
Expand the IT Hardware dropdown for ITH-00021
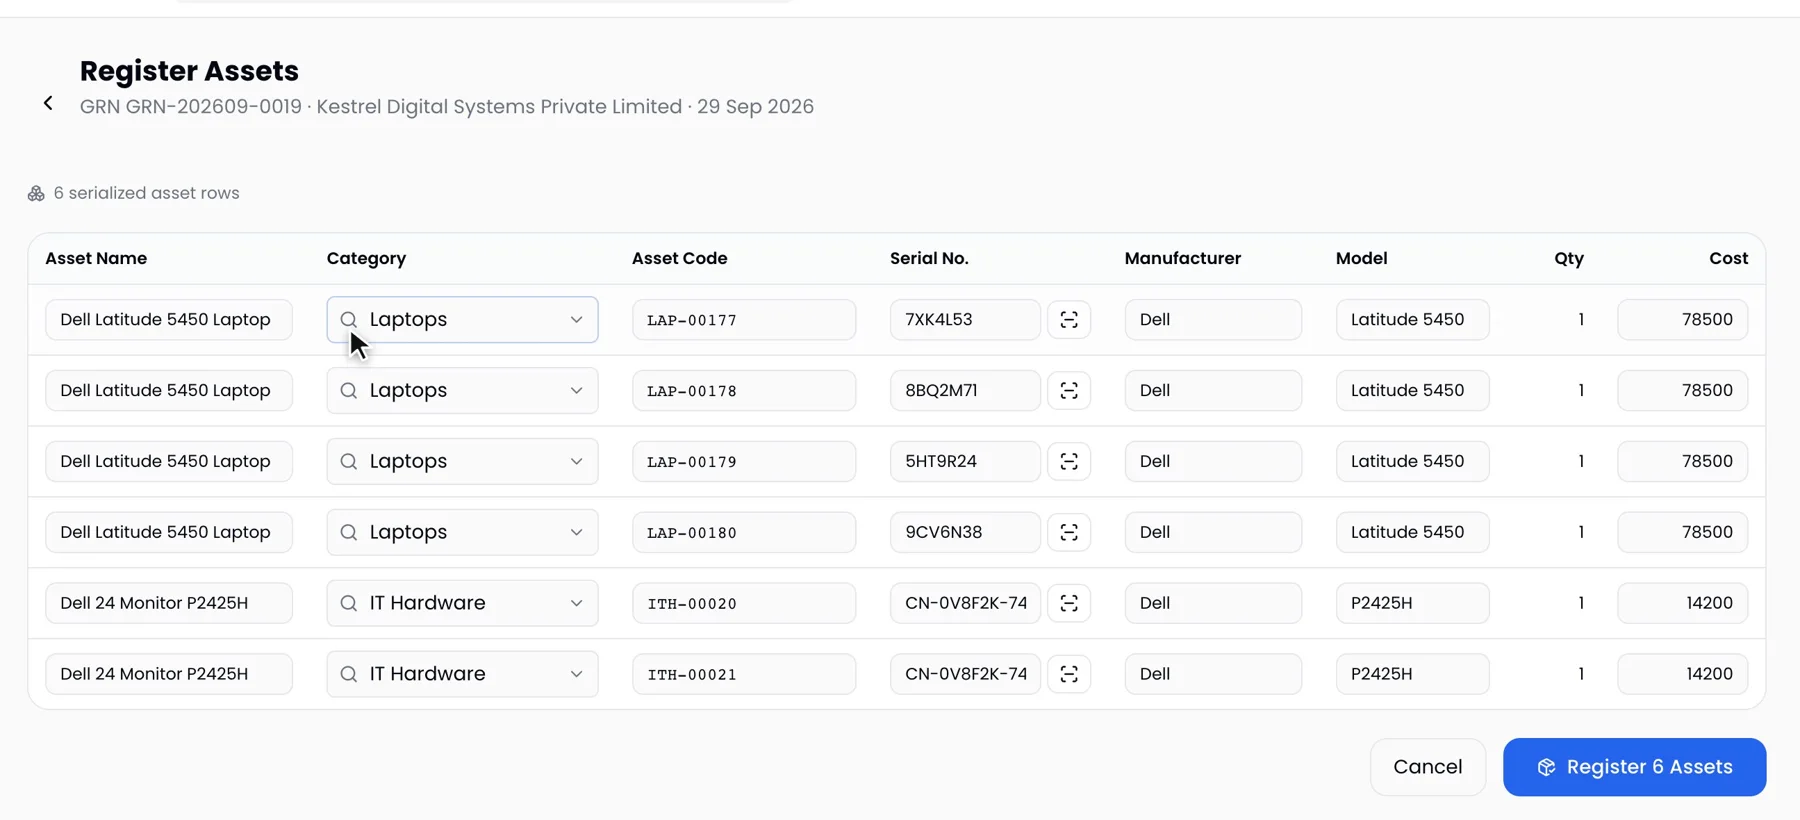click(462, 675)
